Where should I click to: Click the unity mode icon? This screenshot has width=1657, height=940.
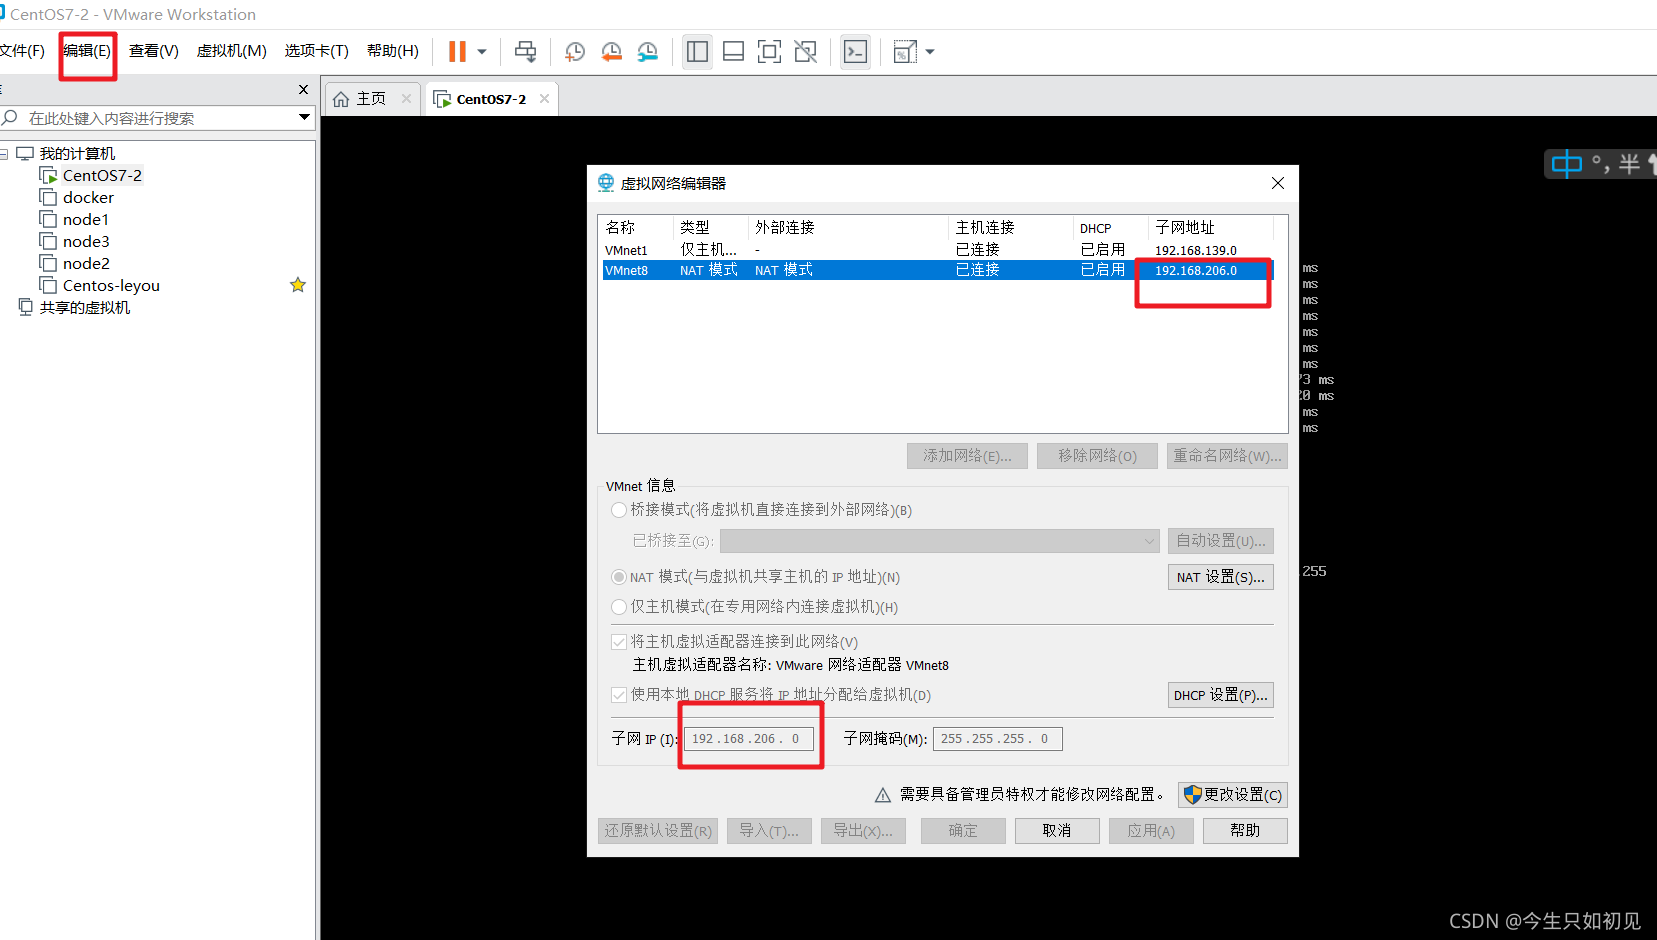805,52
